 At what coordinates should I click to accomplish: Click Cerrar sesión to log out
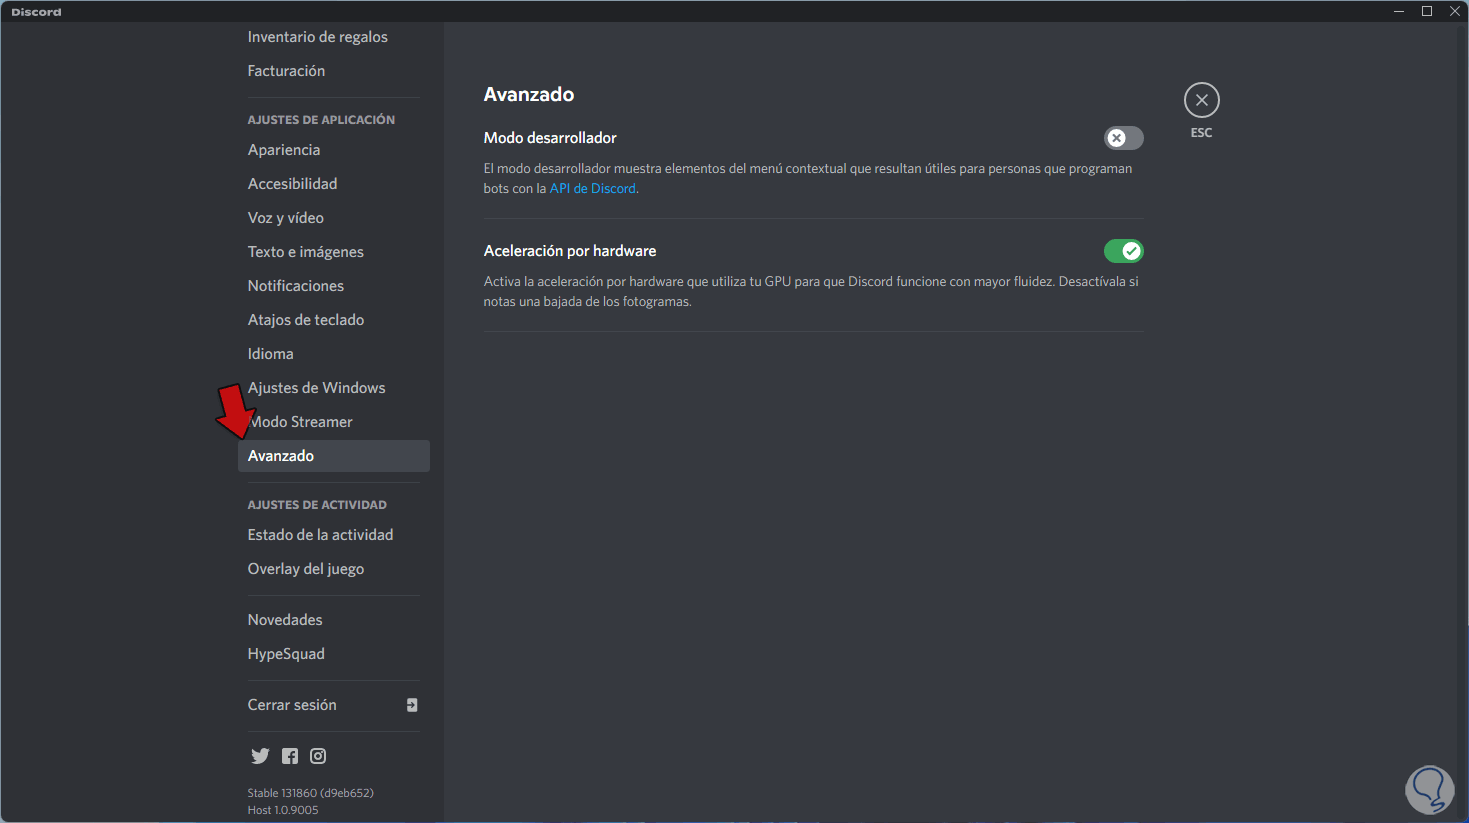coord(292,705)
